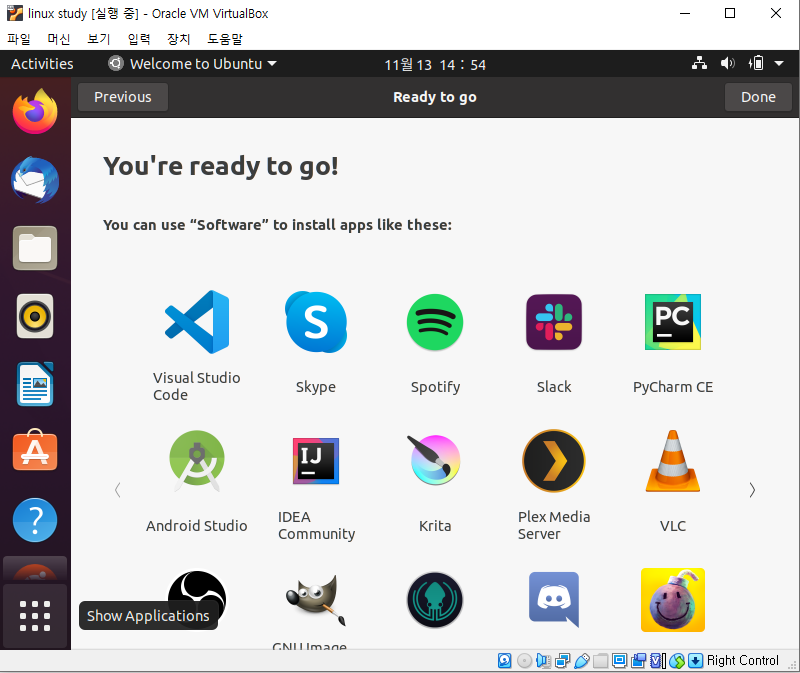Select the Discord app icon
The image size is (800, 673).
point(554,599)
